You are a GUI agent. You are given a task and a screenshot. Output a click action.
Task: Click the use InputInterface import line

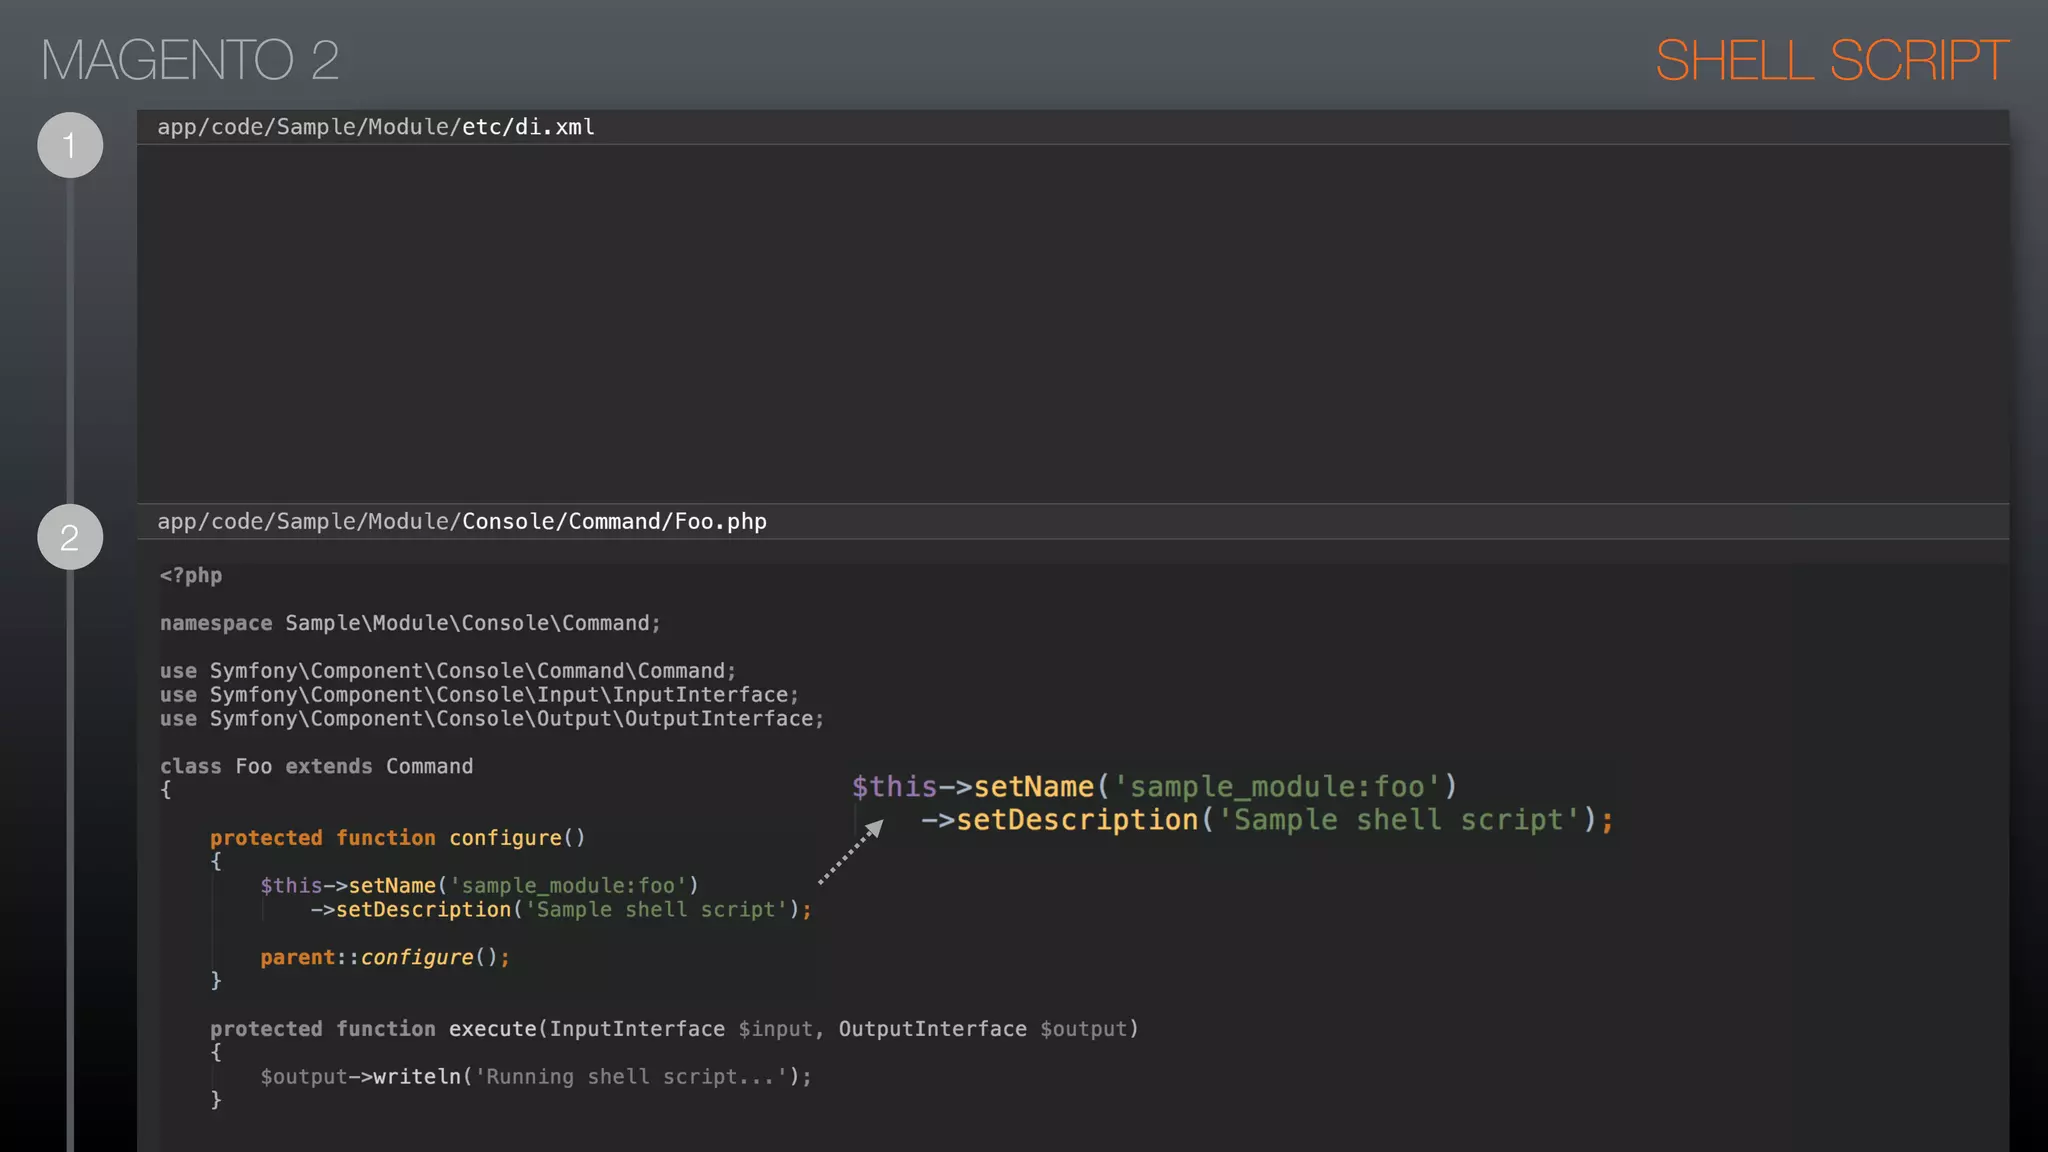(480, 695)
